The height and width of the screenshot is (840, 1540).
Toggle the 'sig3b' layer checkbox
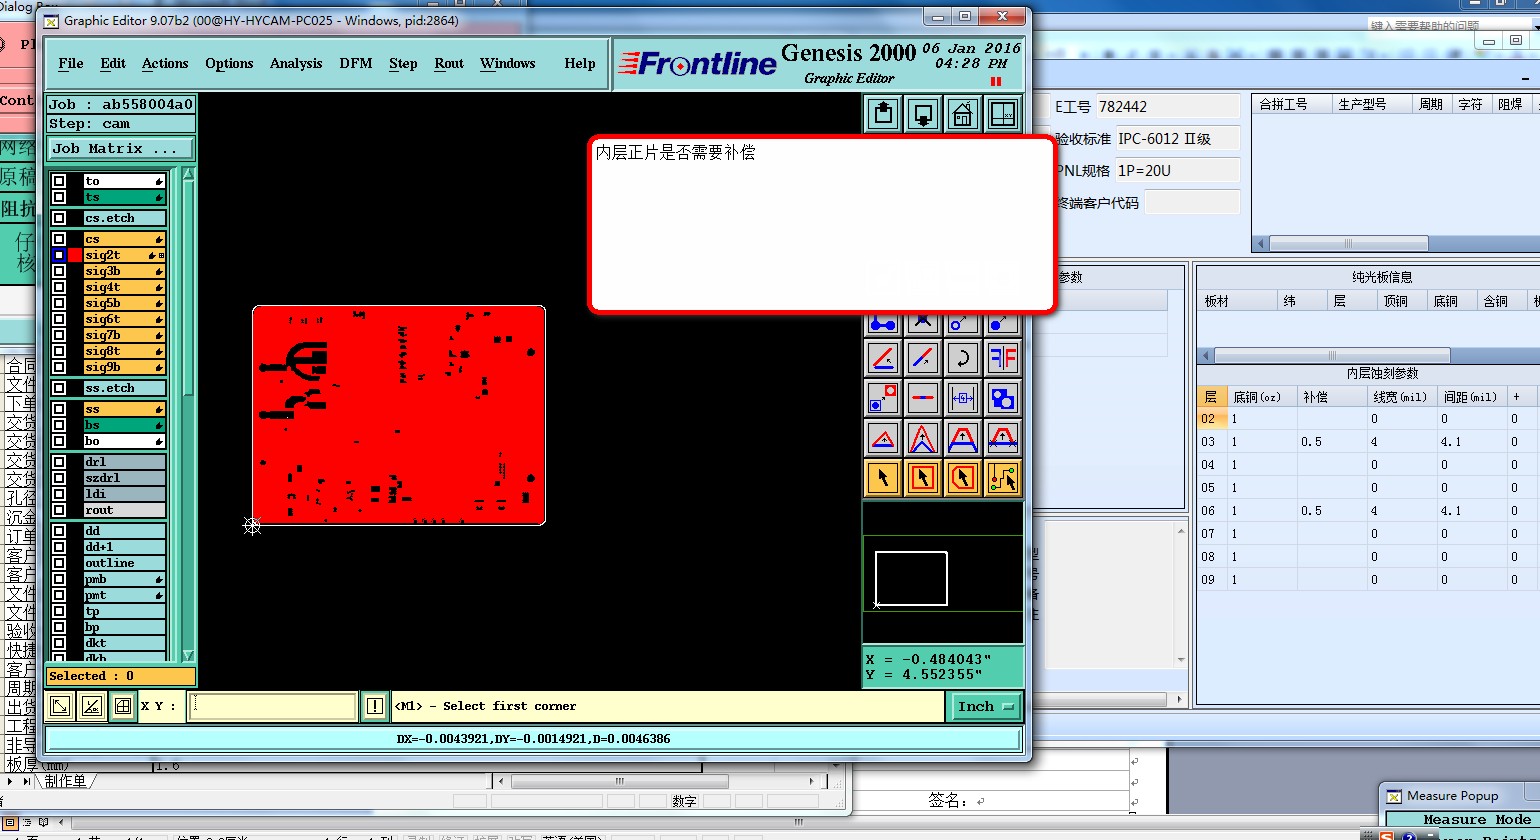(59, 271)
